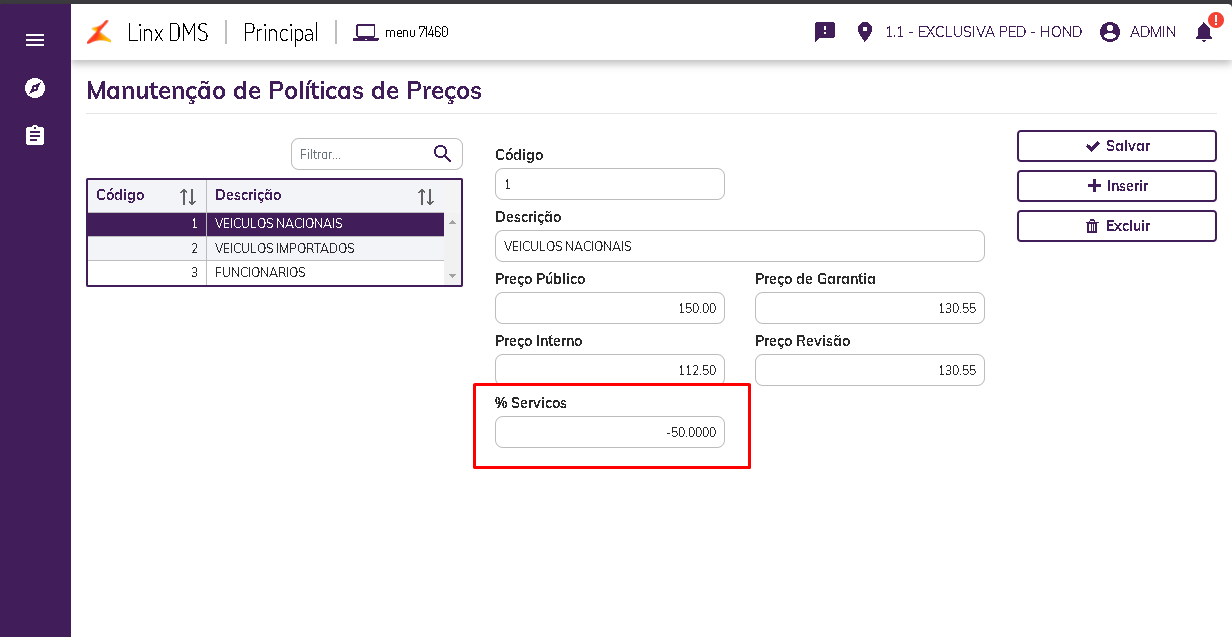This screenshot has height=637, width=1232.
Task: Open the clipboard tasks icon
Action: click(35, 135)
